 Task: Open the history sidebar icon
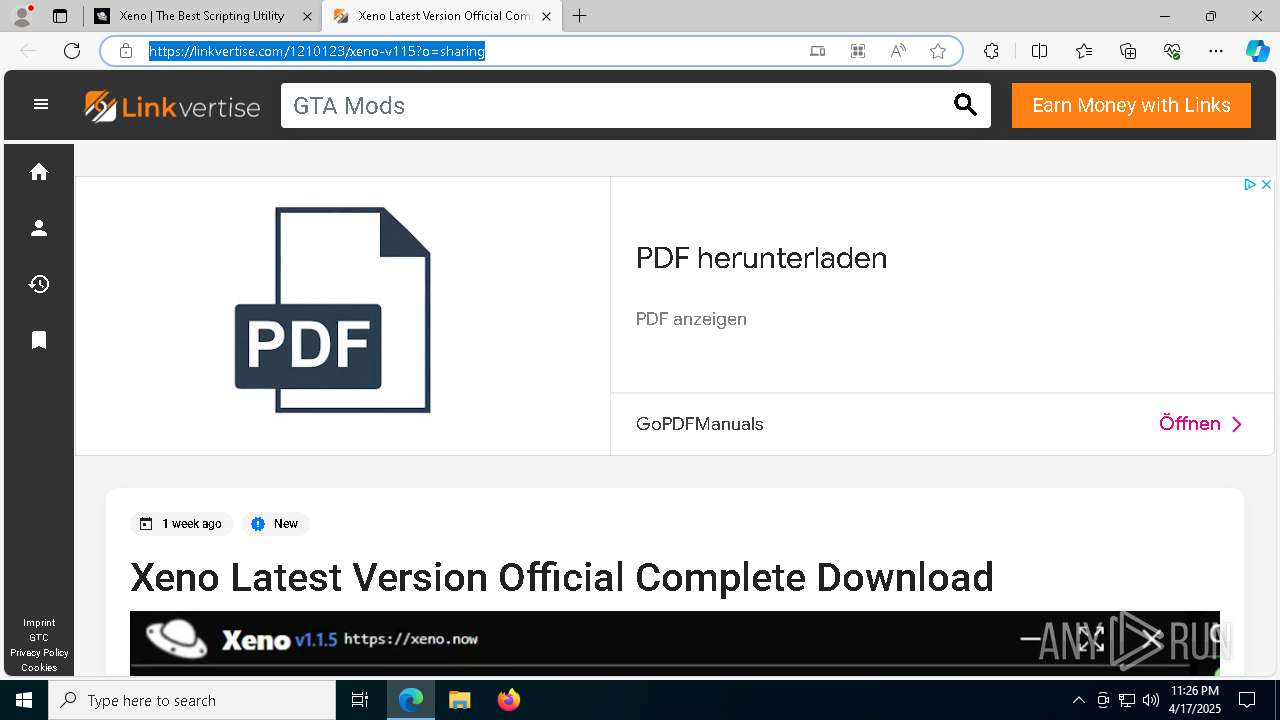[39, 284]
